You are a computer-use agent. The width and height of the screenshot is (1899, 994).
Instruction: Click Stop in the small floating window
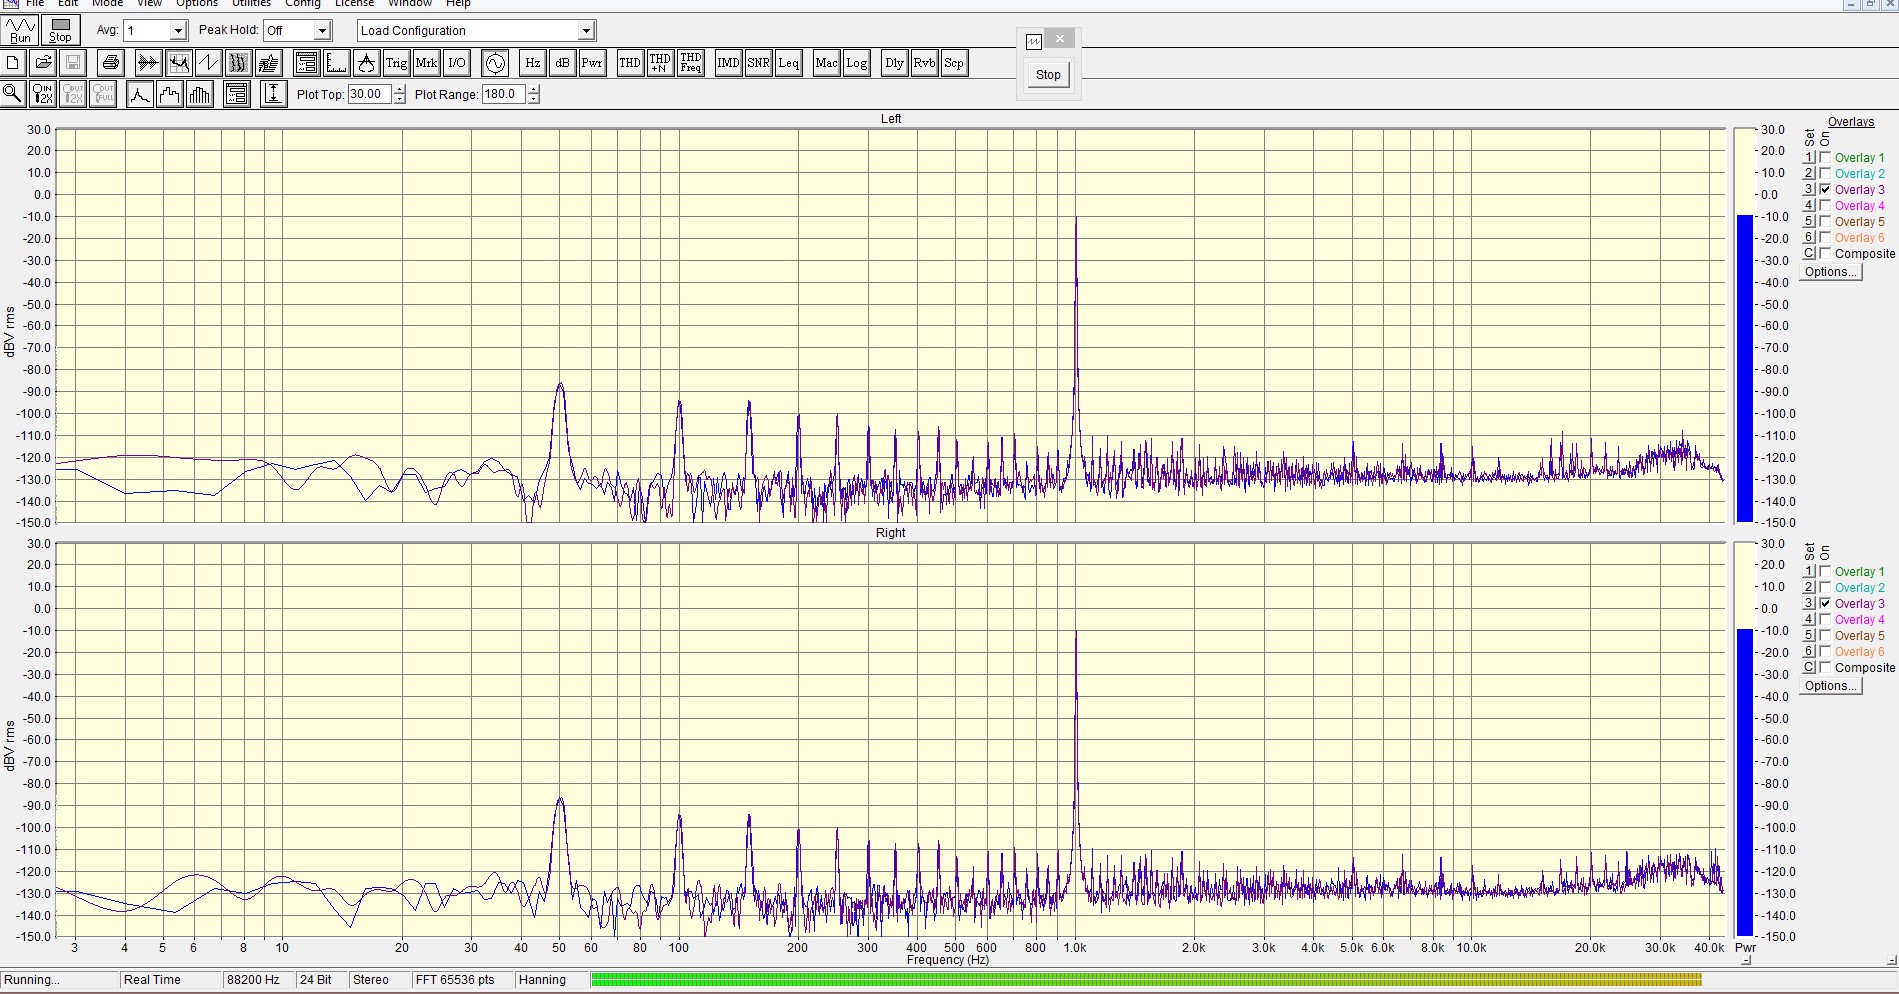tap(1048, 75)
